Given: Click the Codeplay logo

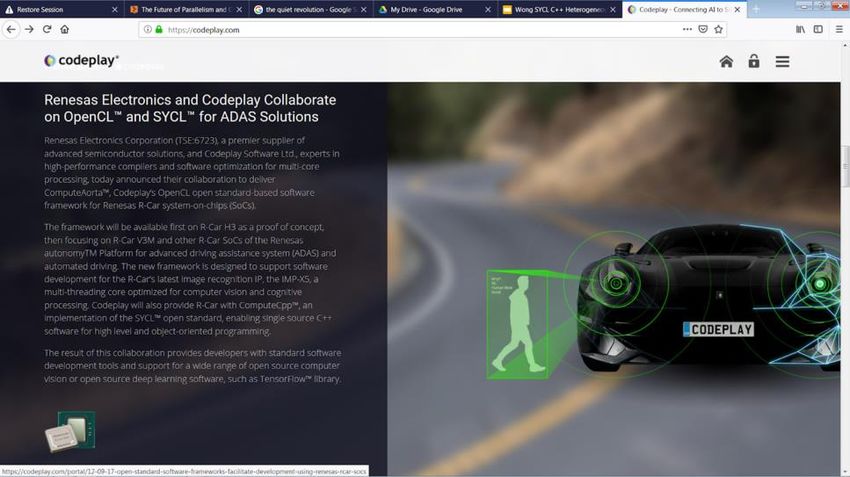Looking at the screenshot, I should 81,60.
